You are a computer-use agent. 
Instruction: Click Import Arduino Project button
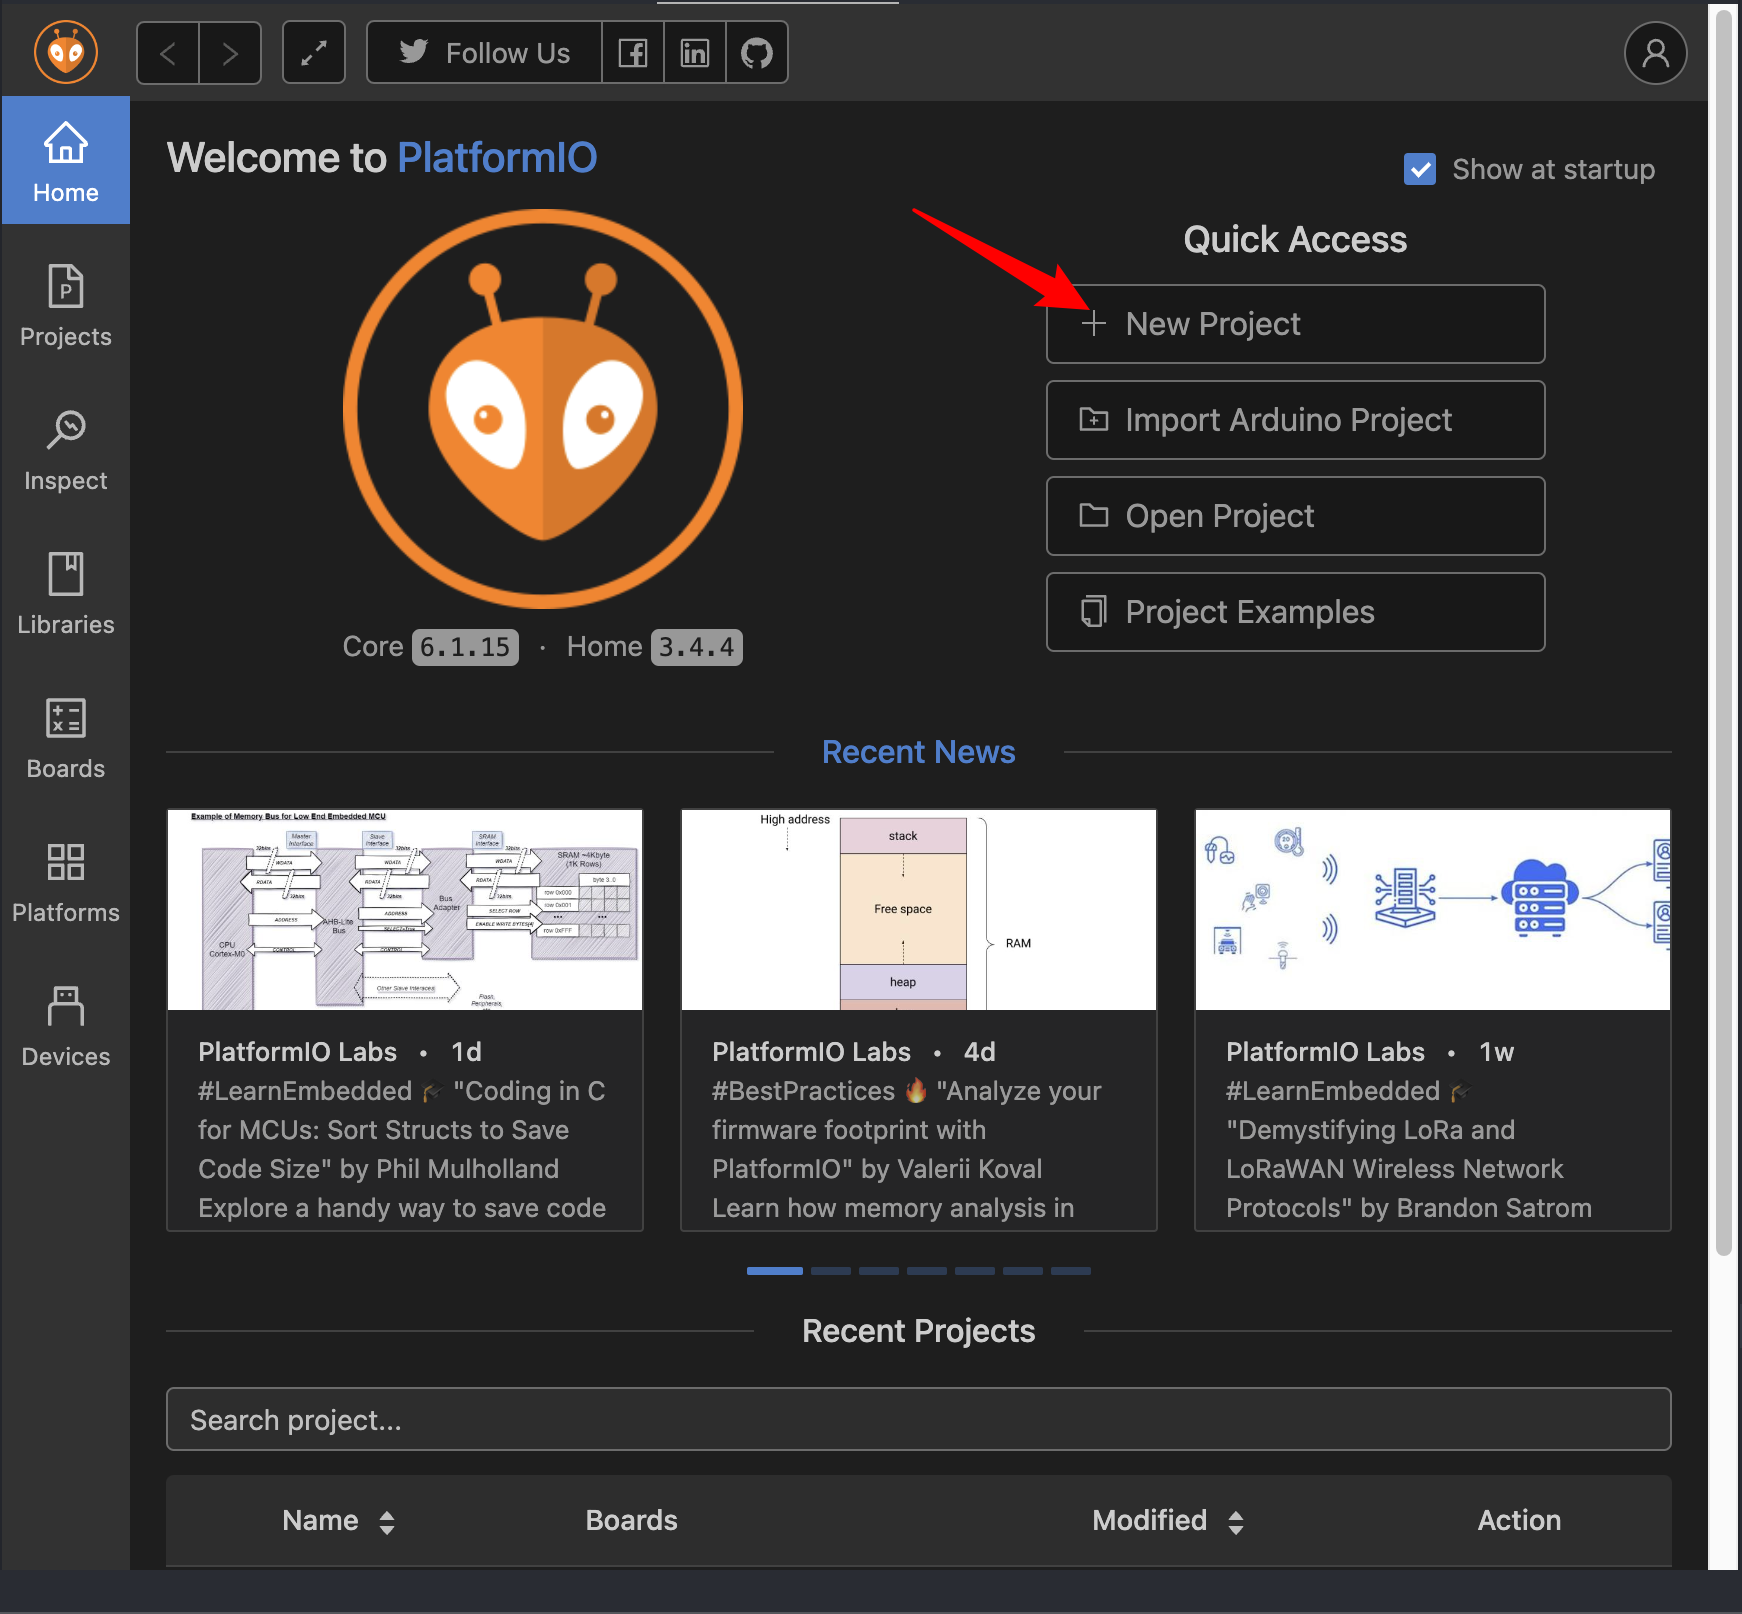click(x=1295, y=420)
